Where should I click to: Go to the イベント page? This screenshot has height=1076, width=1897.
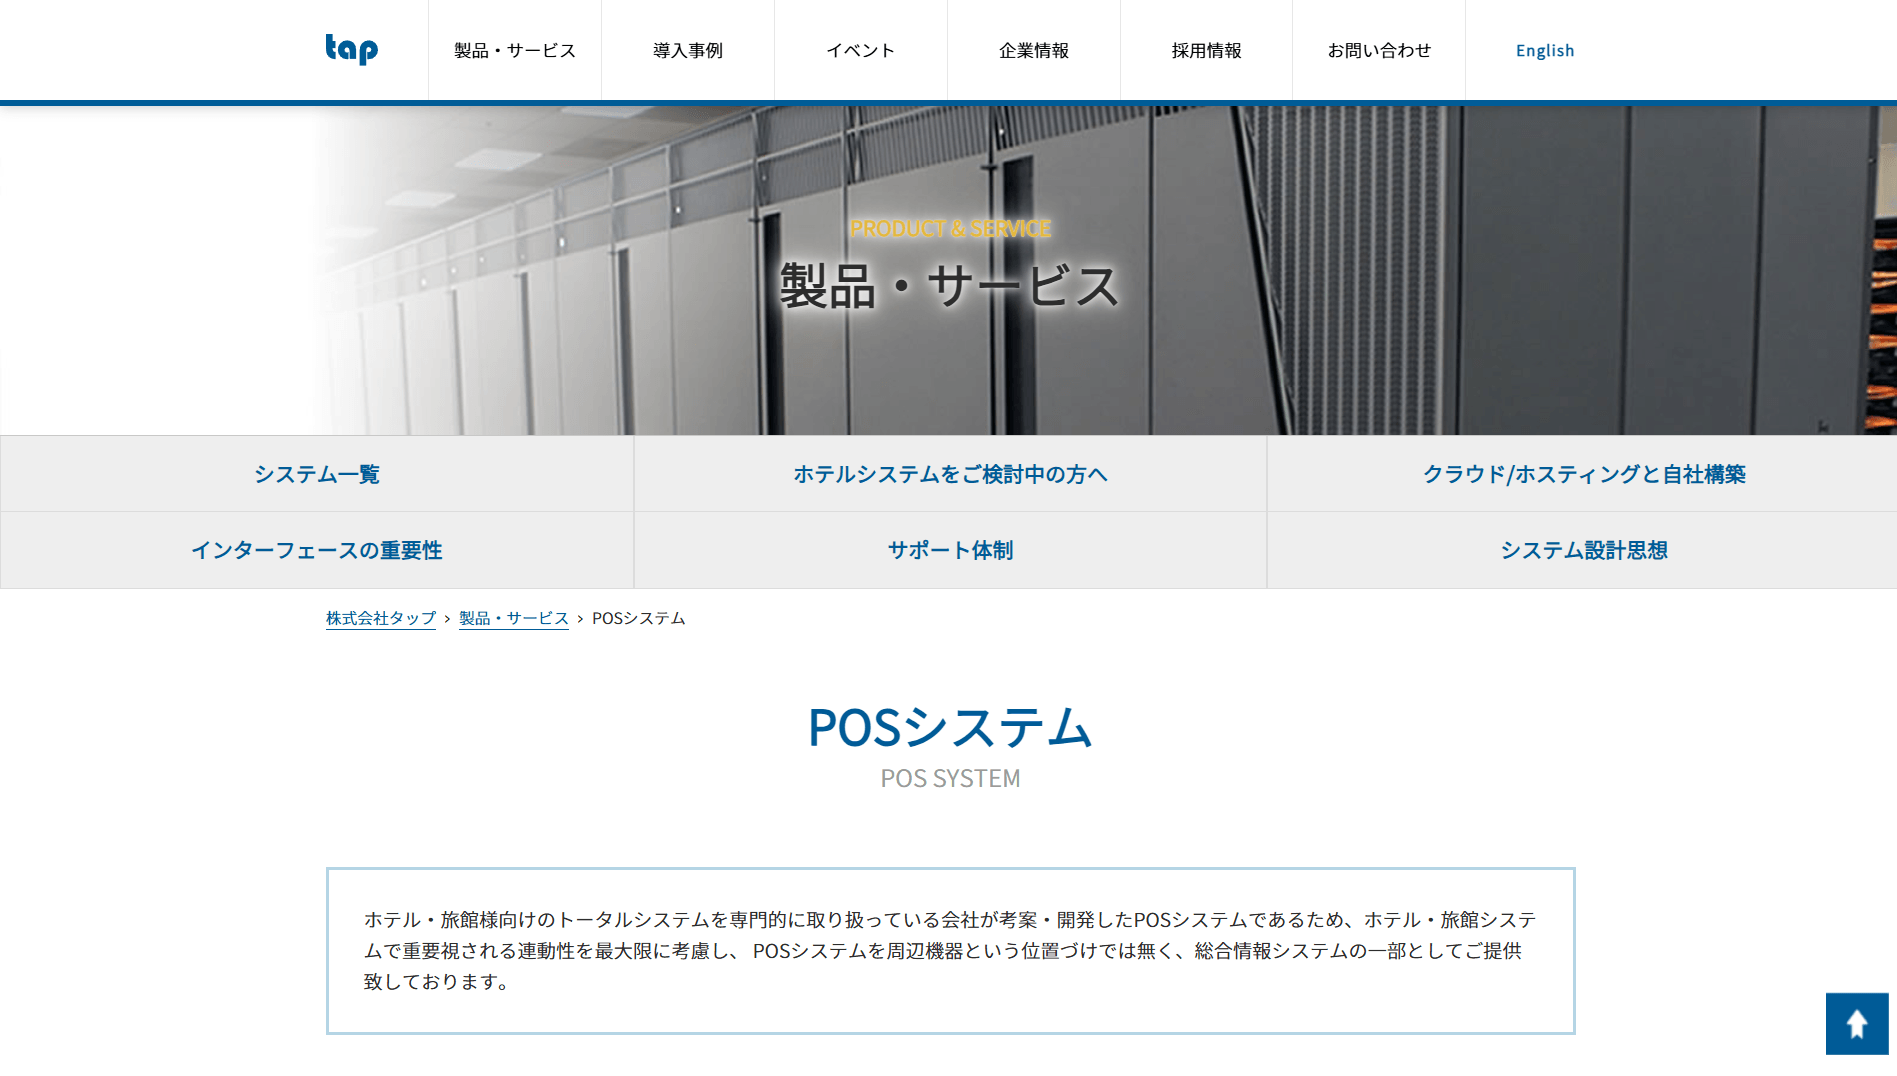(x=860, y=51)
